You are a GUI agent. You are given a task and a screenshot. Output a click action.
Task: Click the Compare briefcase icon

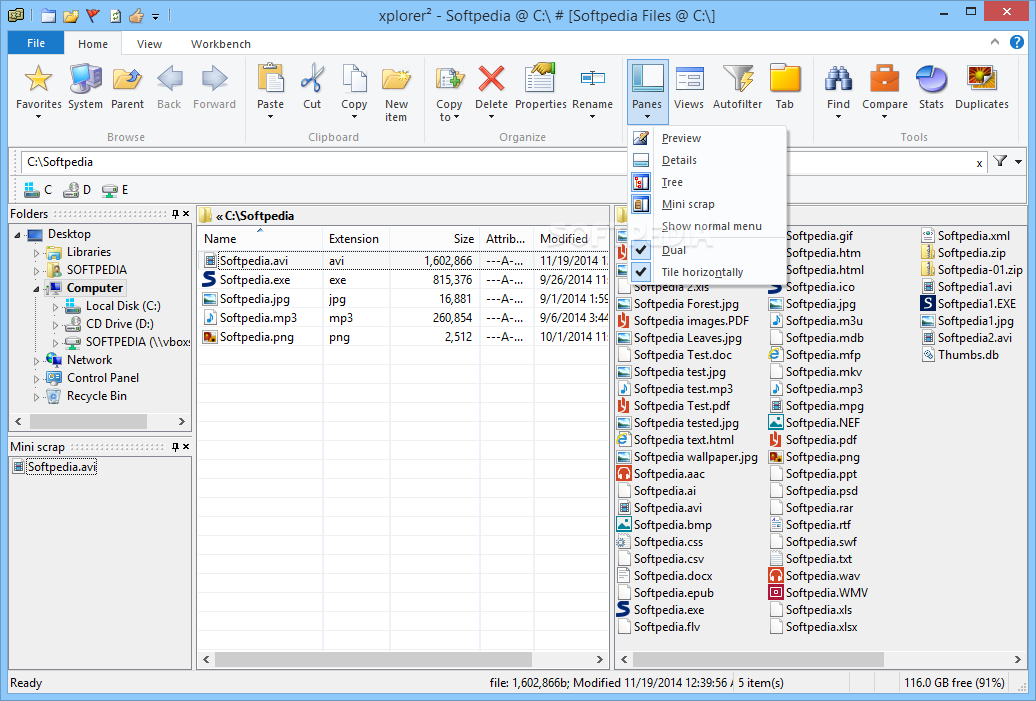(884, 79)
